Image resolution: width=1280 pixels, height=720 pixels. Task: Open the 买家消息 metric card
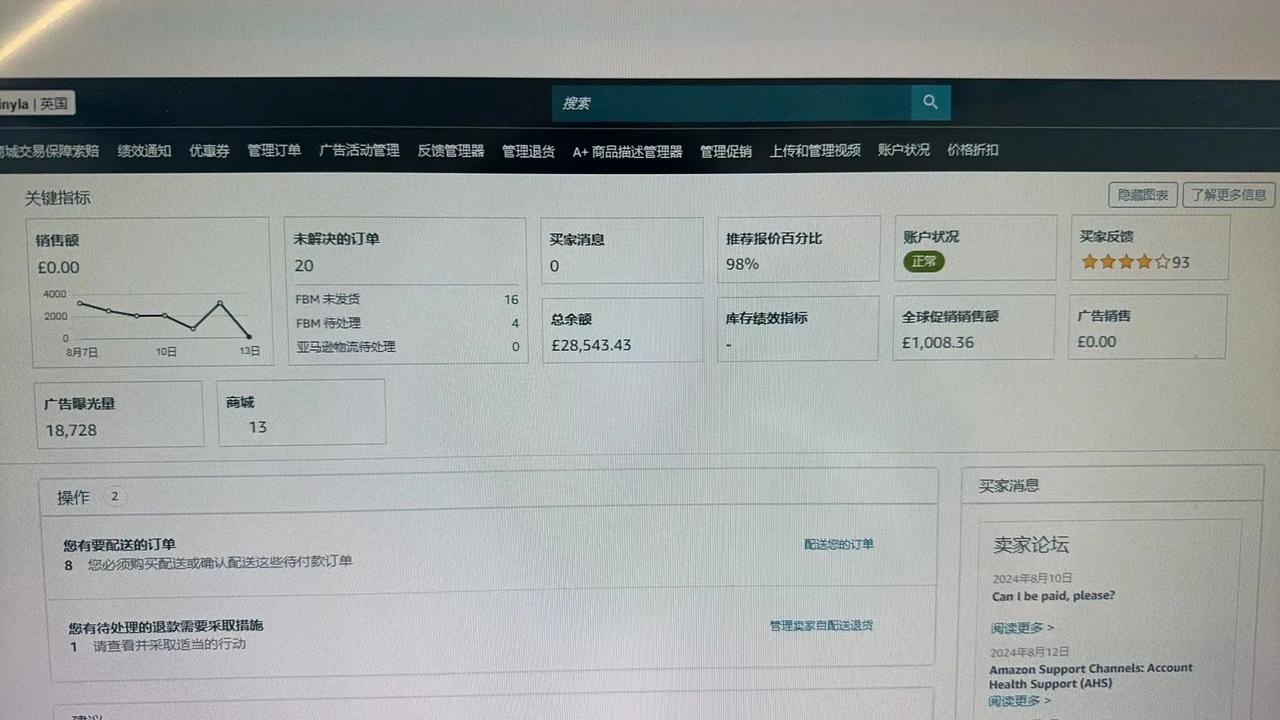coord(622,251)
